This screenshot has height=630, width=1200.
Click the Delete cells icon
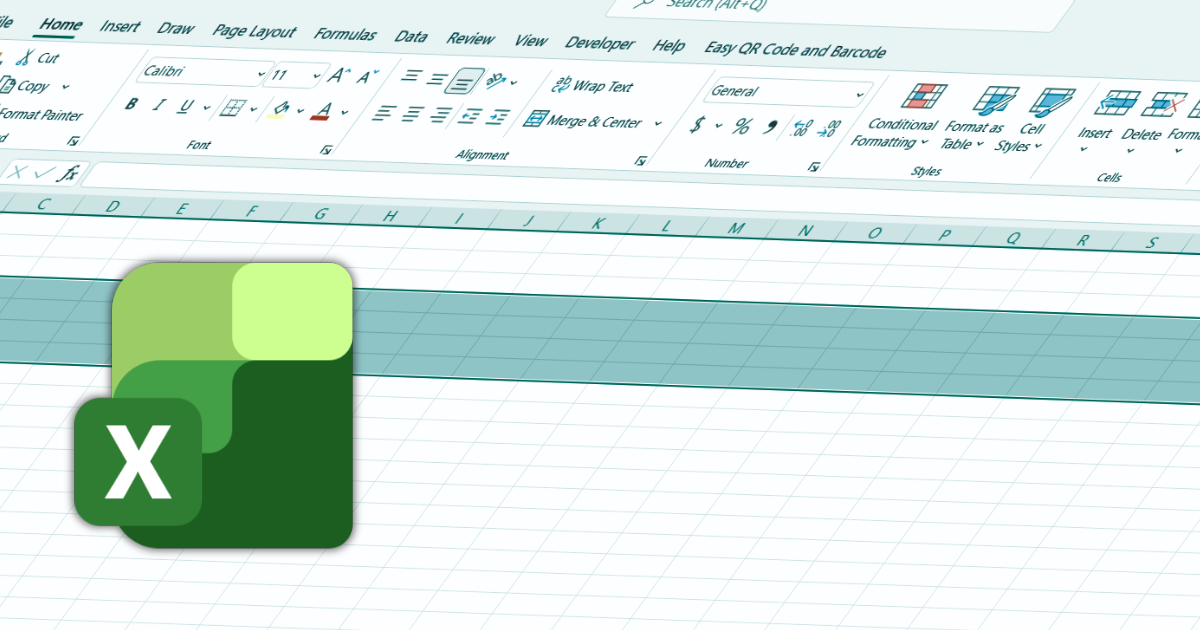[1163, 105]
